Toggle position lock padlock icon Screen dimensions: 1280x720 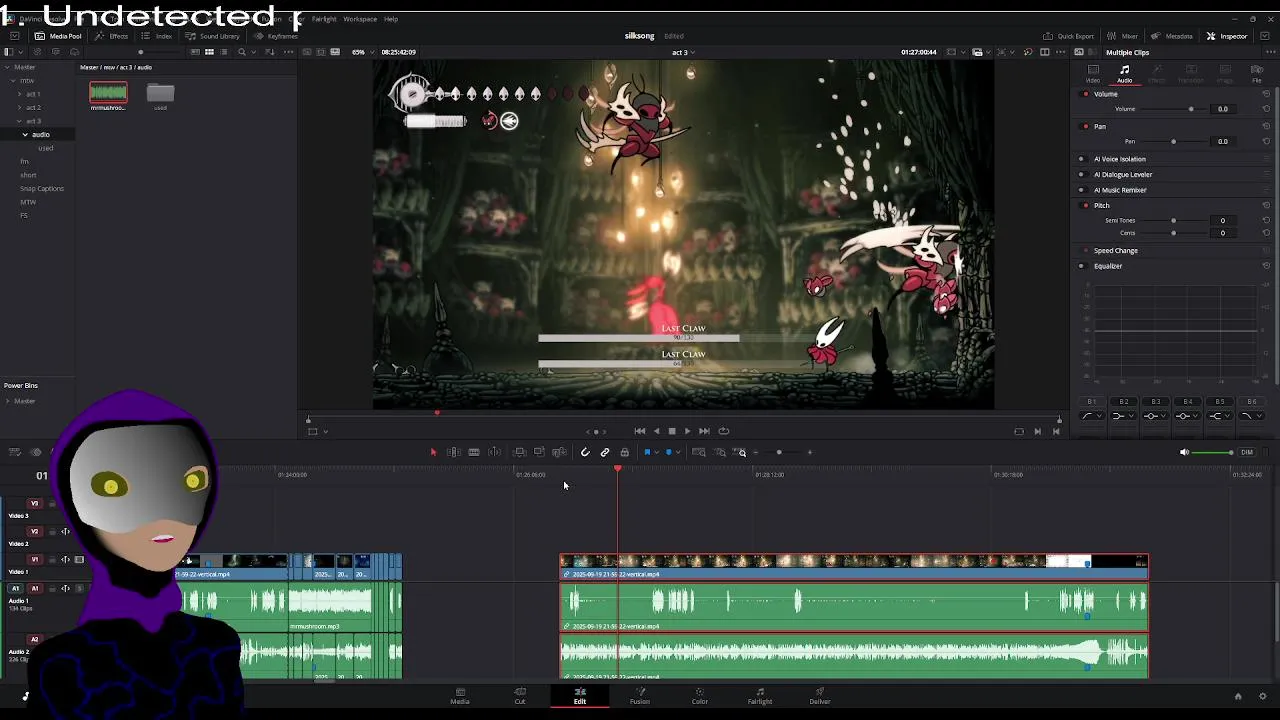(x=624, y=452)
